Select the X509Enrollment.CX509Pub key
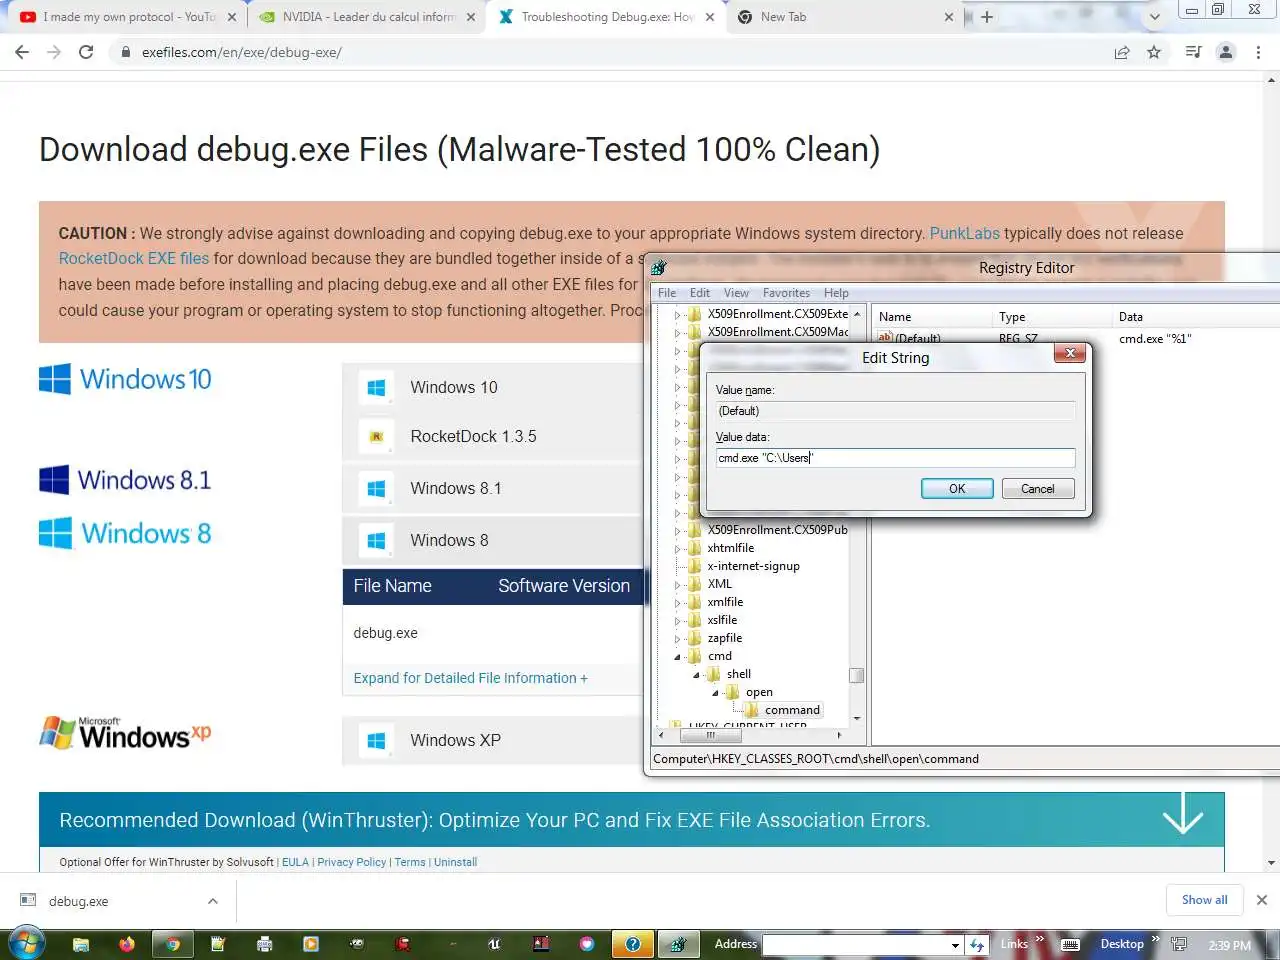This screenshot has height=960, width=1280. pyautogui.click(x=777, y=530)
